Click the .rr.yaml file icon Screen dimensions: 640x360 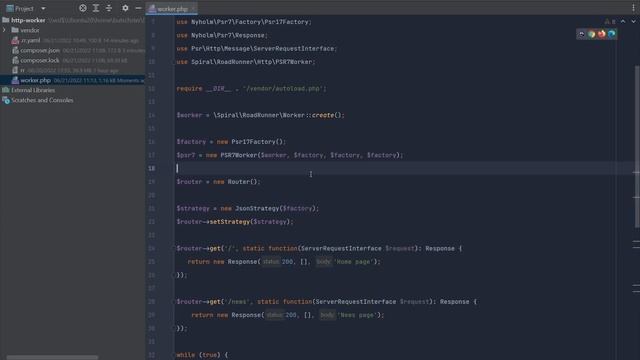[15, 40]
